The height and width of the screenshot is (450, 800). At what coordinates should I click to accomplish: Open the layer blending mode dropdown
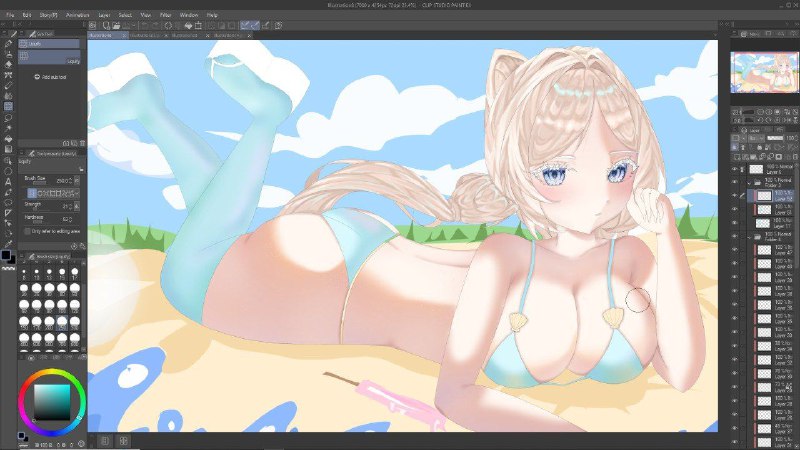click(756, 138)
